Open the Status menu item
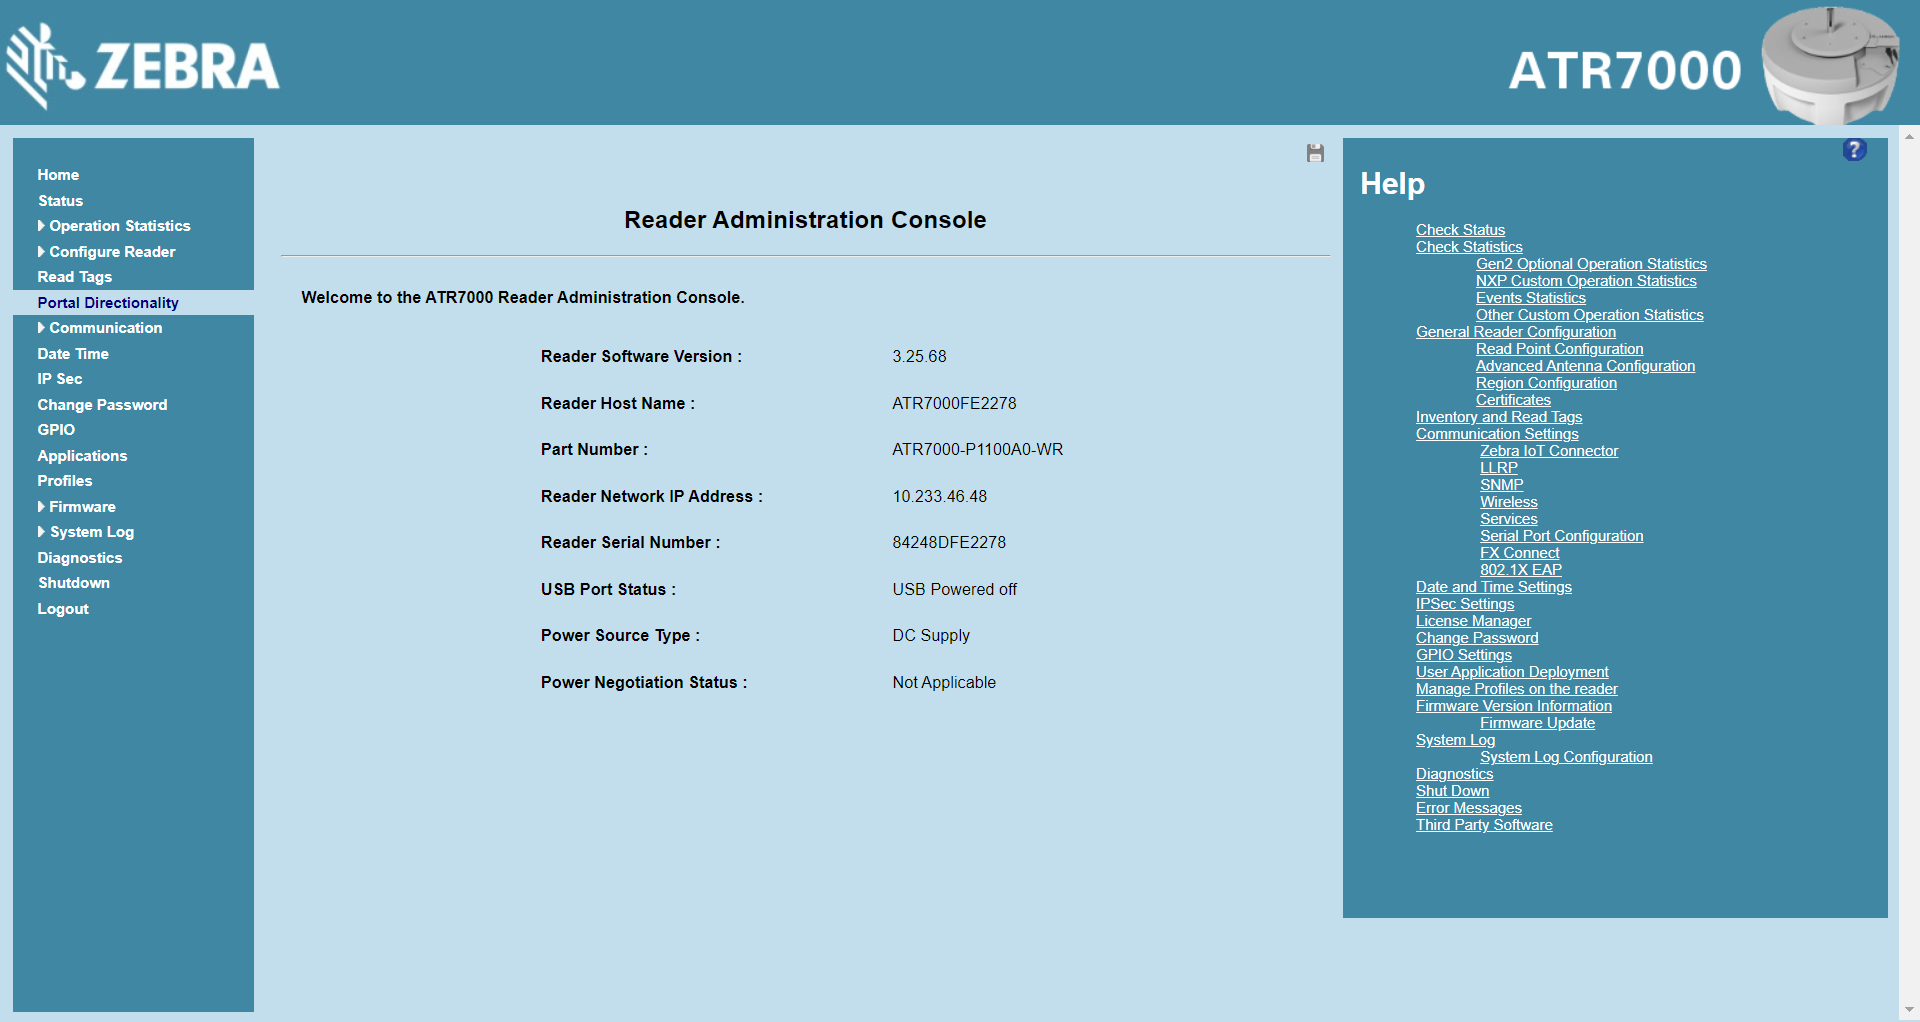The height and width of the screenshot is (1022, 1920). [x=60, y=201]
